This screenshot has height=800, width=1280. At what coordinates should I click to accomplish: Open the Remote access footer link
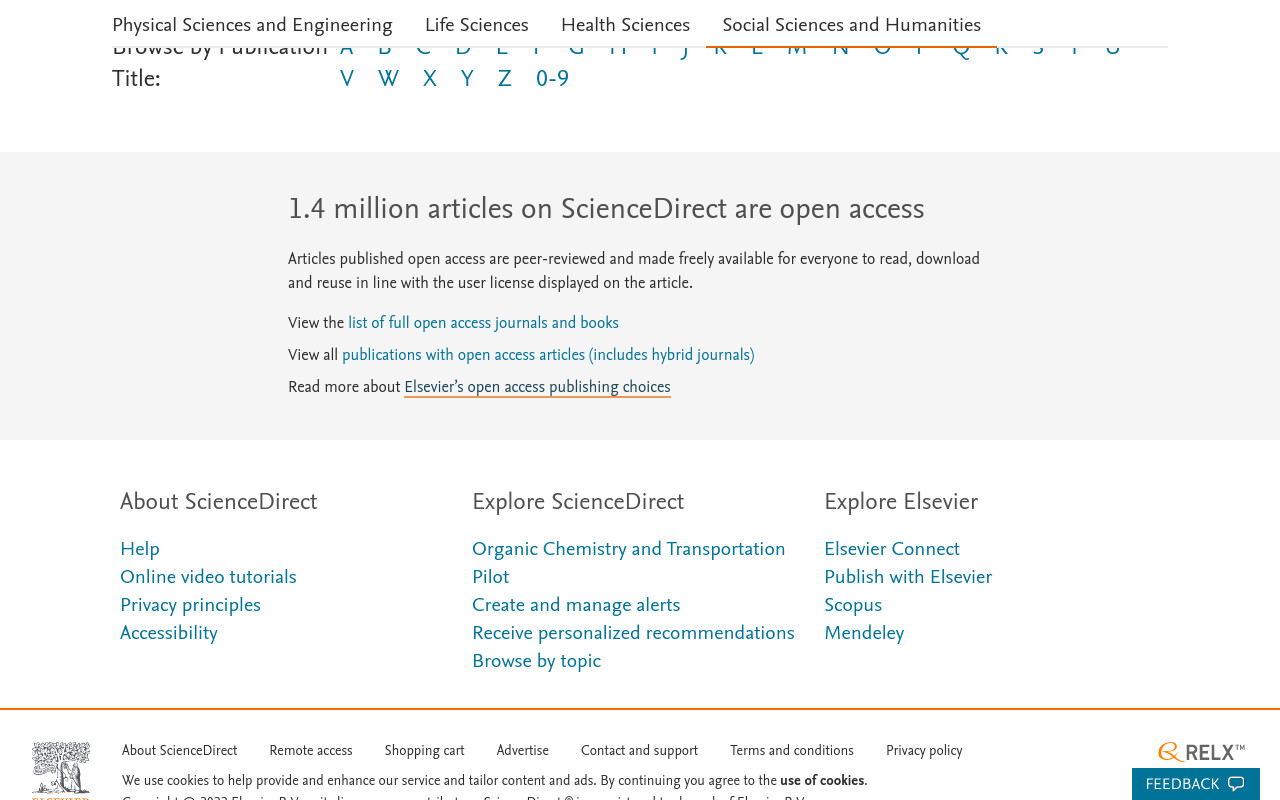(x=311, y=750)
